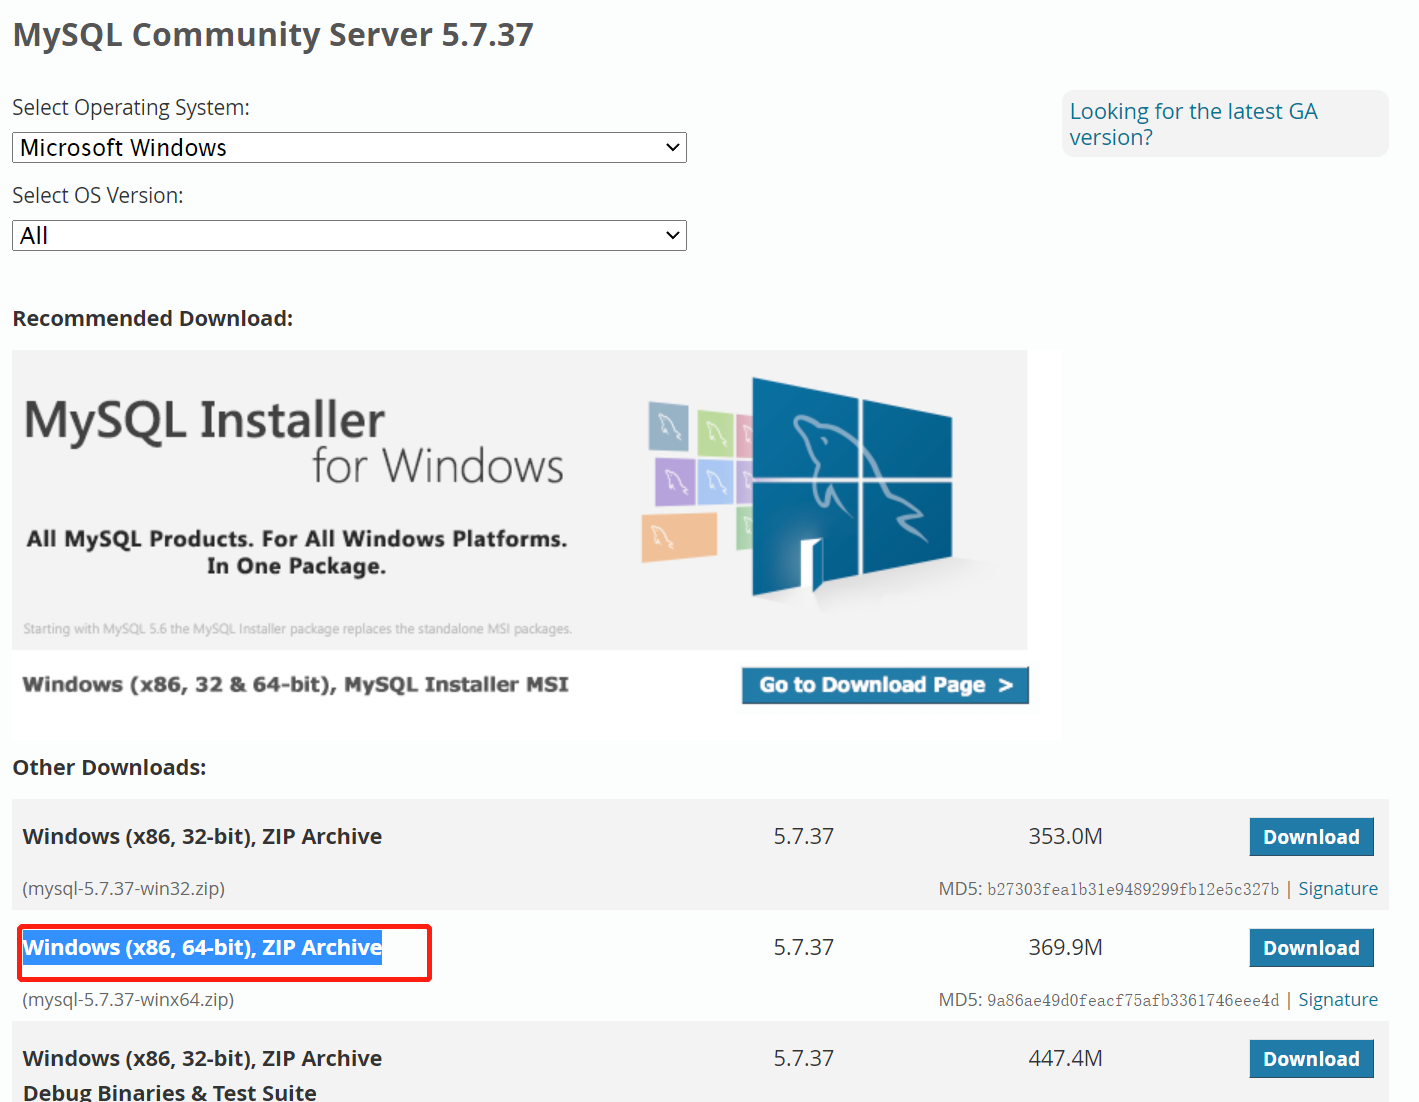Viewport: 1419px width, 1102px height.
Task: Download the 447.4M Debug Binaries package
Action: (1311, 1059)
